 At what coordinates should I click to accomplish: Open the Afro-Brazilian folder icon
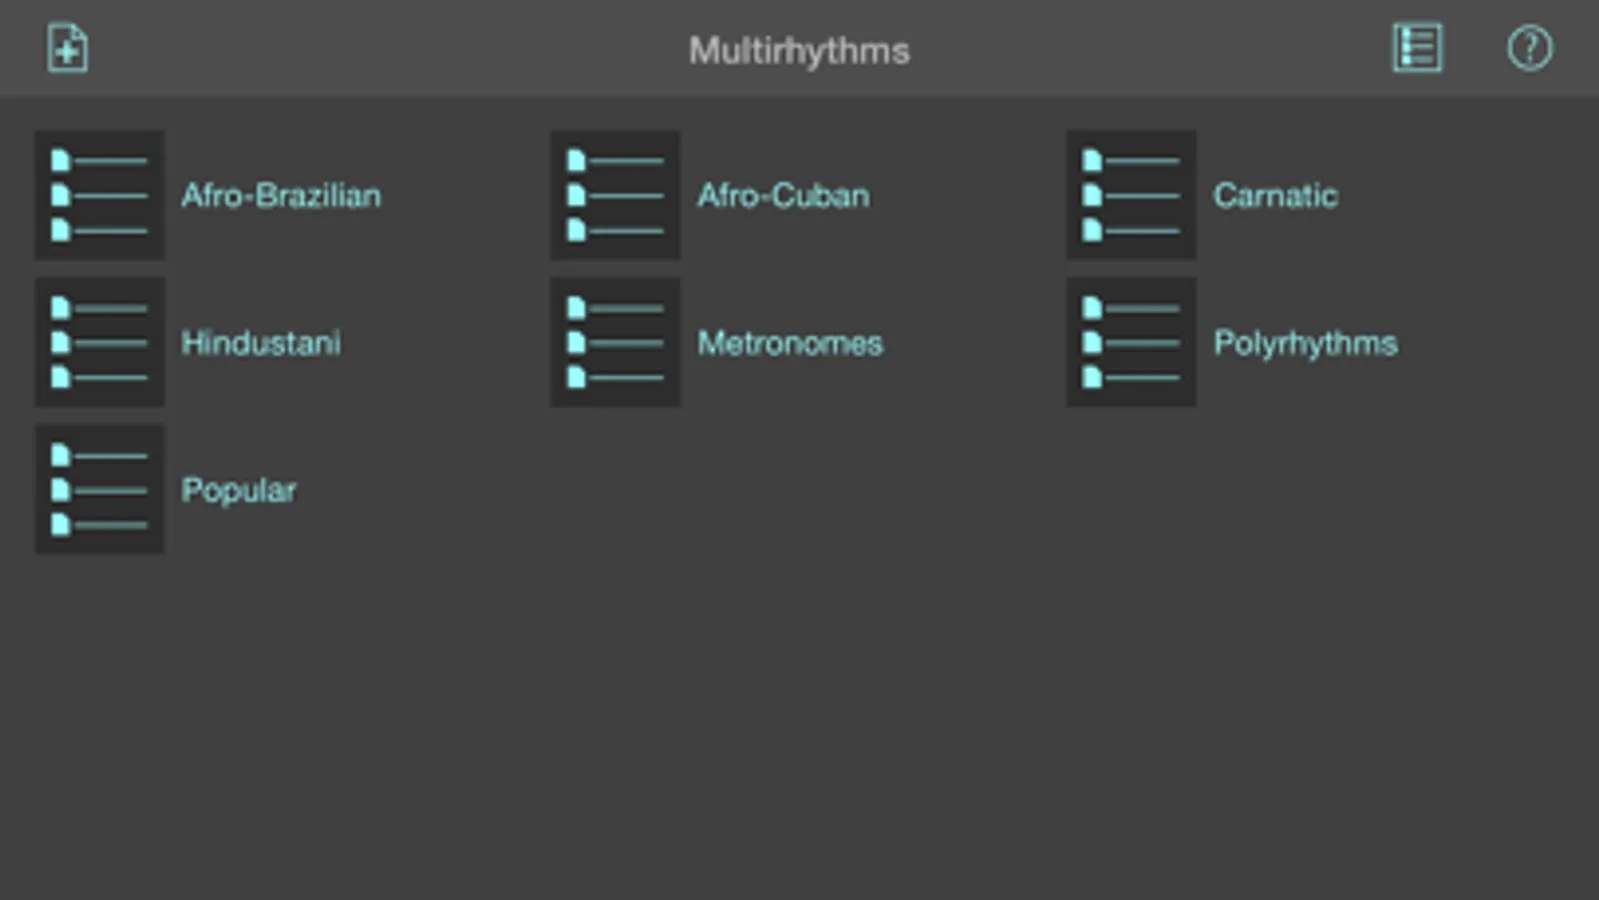point(100,195)
